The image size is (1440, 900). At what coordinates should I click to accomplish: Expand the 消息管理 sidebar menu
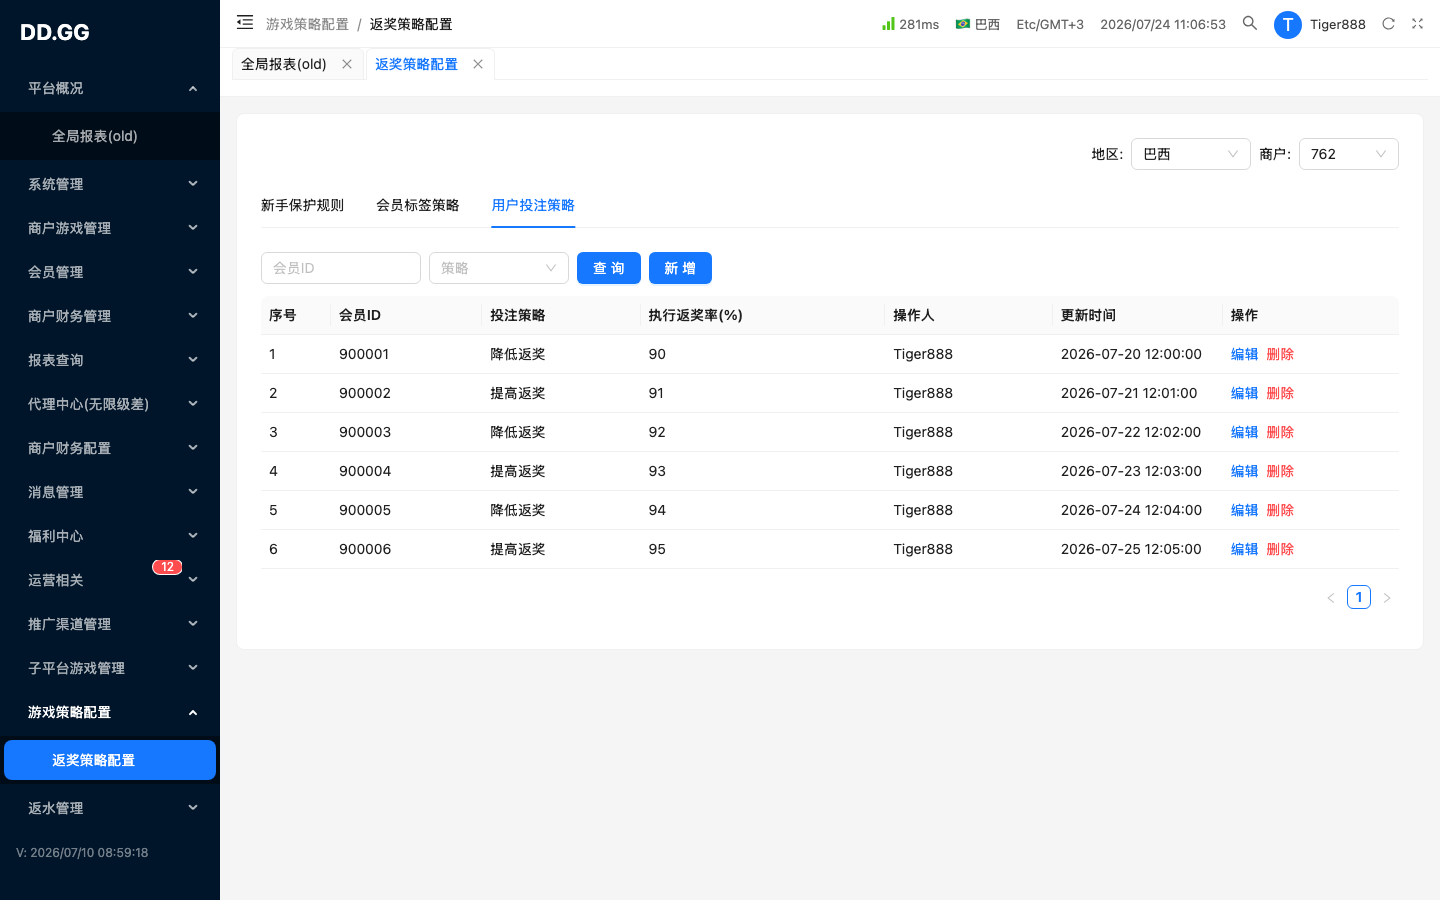[110, 492]
